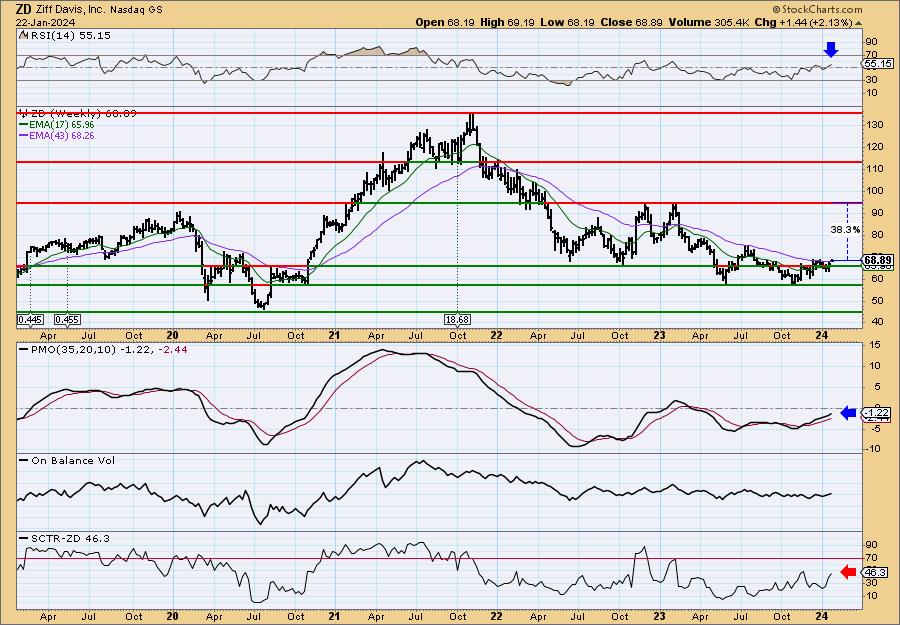Click the Open 68.19 value
The image size is (900, 625).
tap(445, 22)
